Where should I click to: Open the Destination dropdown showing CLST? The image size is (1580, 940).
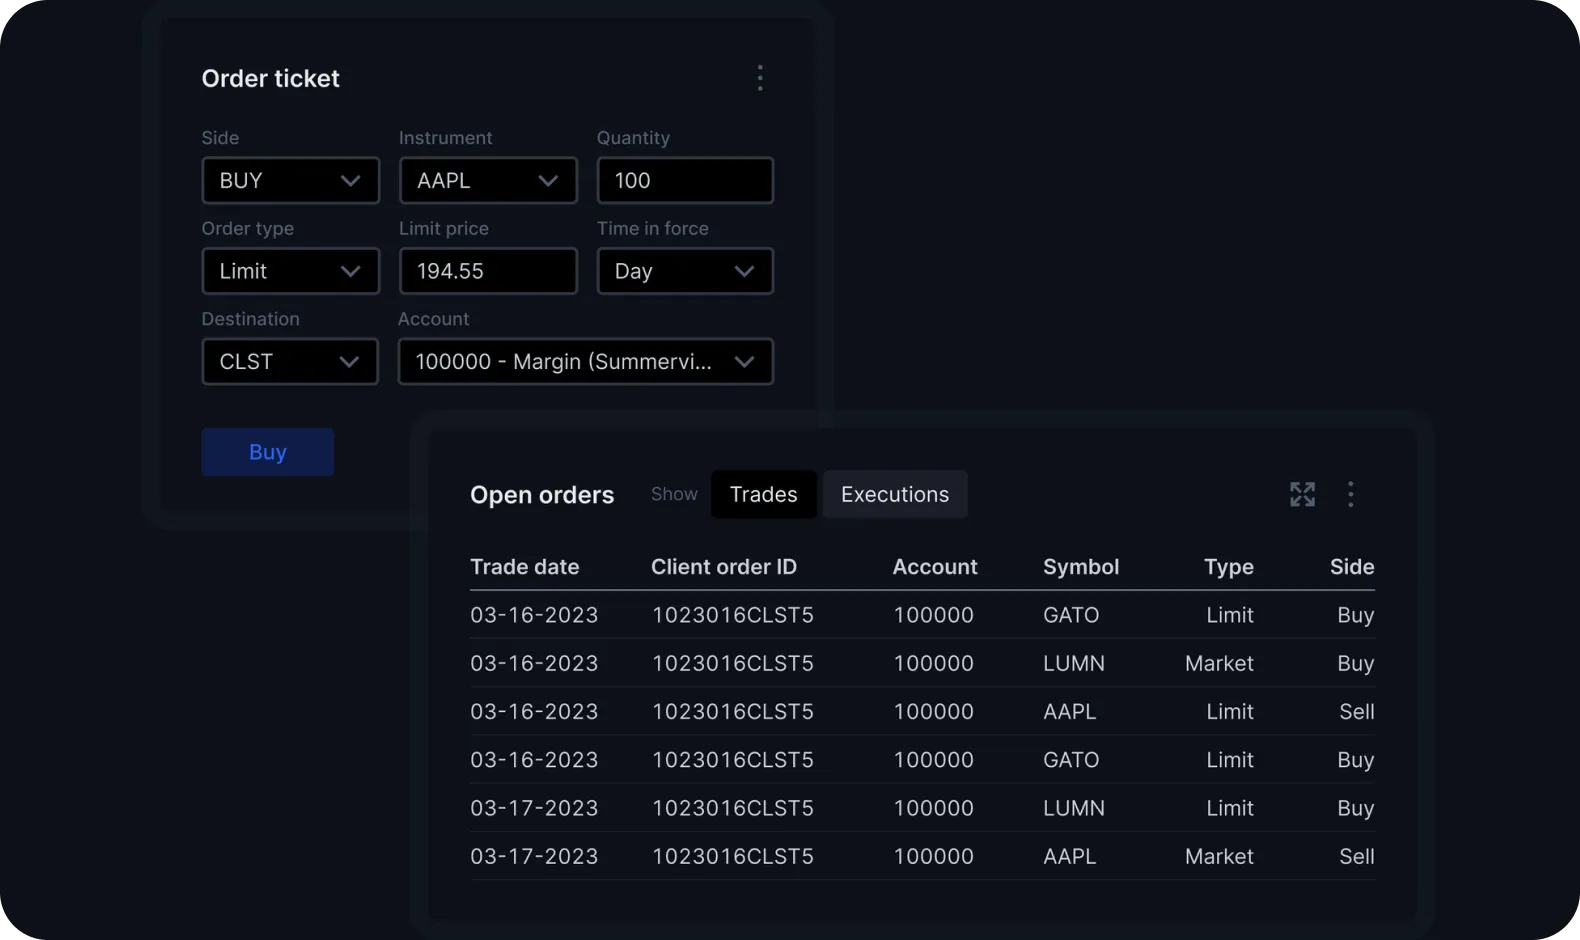(x=290, y=361)
